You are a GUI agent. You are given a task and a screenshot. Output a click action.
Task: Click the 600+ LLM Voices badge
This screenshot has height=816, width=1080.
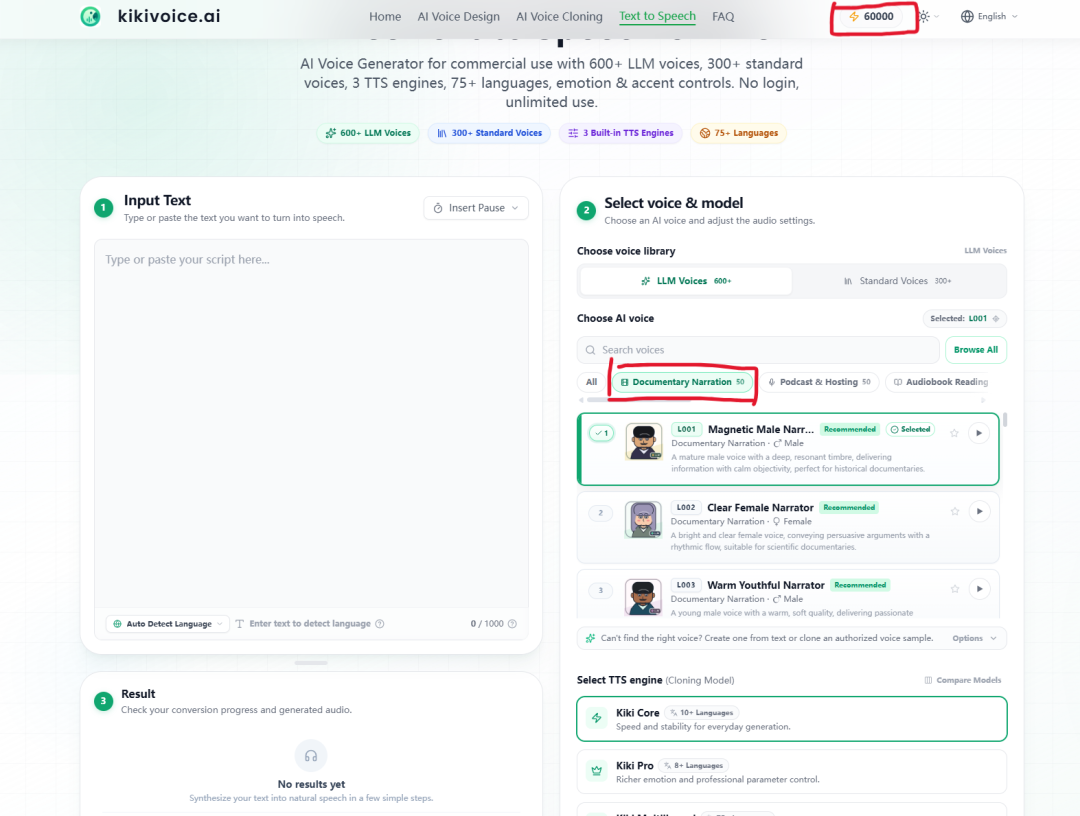368,133
